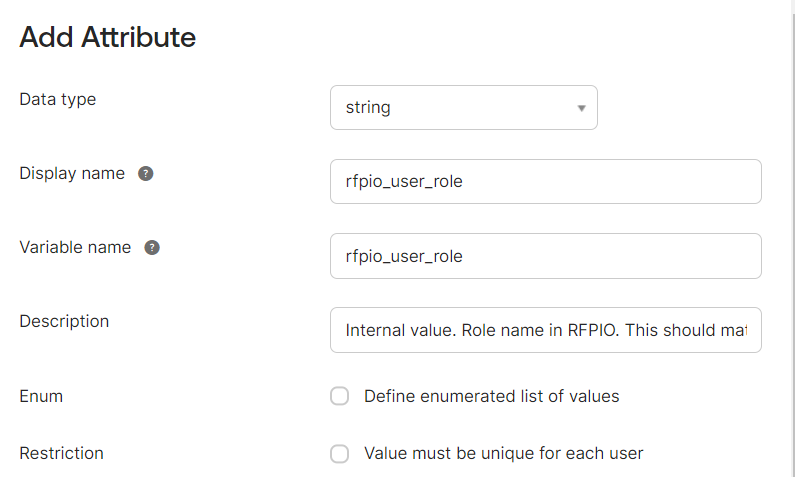Open the help icon beside Variable name
This screenshot has width=795, height=477.
click(x=152, y=248)
